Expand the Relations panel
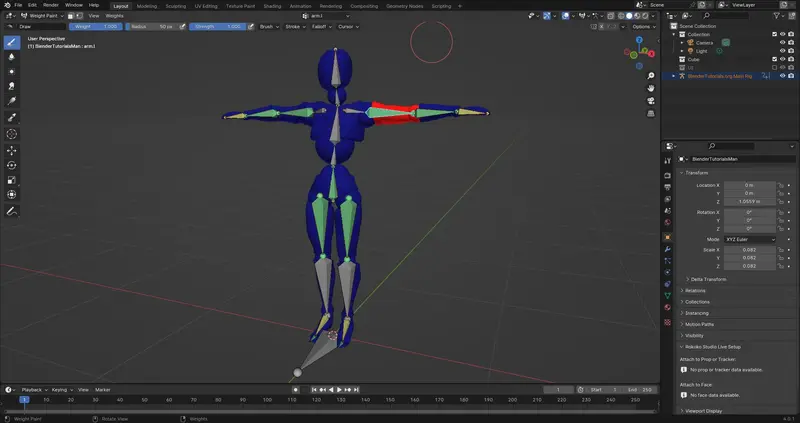The image size is (800, 423). click(x=693, y=290)
